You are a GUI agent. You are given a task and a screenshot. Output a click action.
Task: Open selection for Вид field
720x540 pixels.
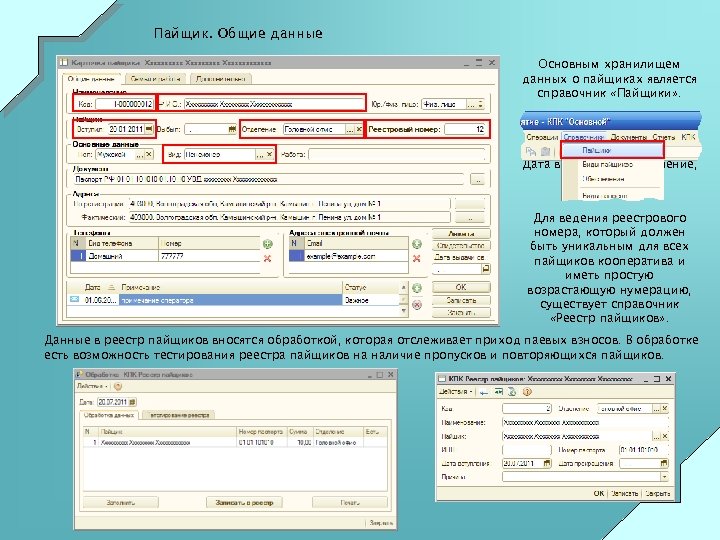coord(260,155)
